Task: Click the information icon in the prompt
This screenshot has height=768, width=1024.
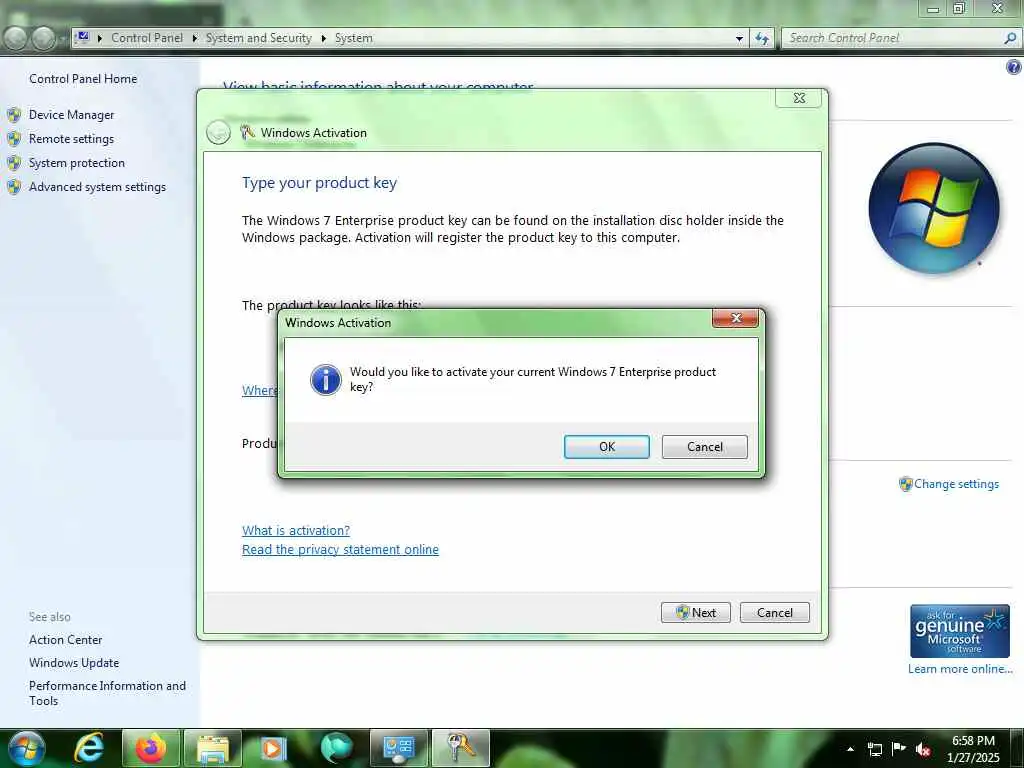Action: tap(325, 379)
